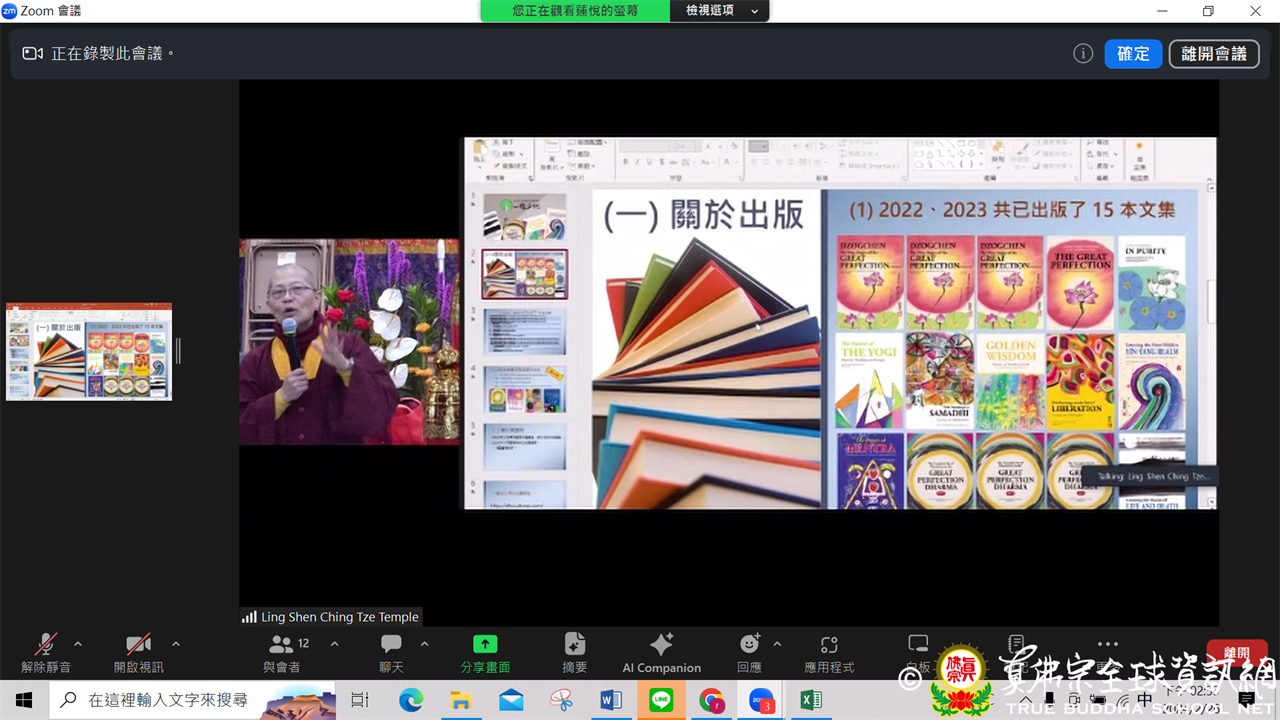The width and height of the screenshot is (1280, 720).
Task: Click the meeting info icon beside 確定
Action: [x=1083, y=54]
